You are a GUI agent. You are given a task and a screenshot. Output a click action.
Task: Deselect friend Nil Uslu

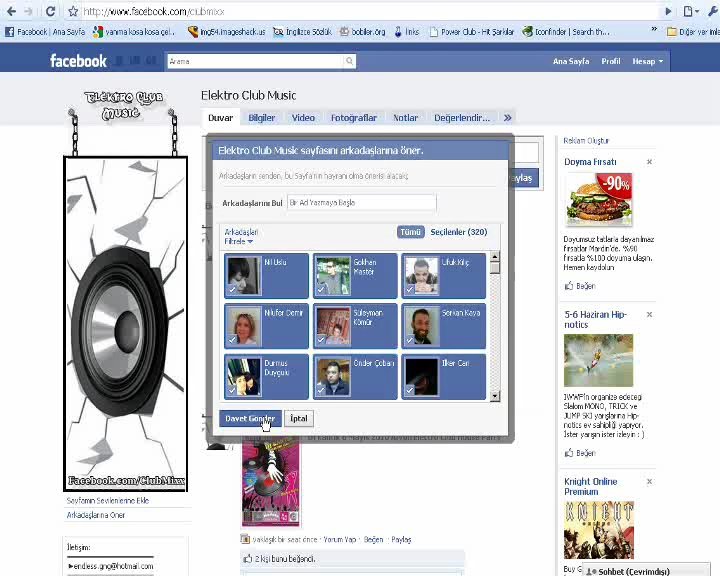pos(266,276)
